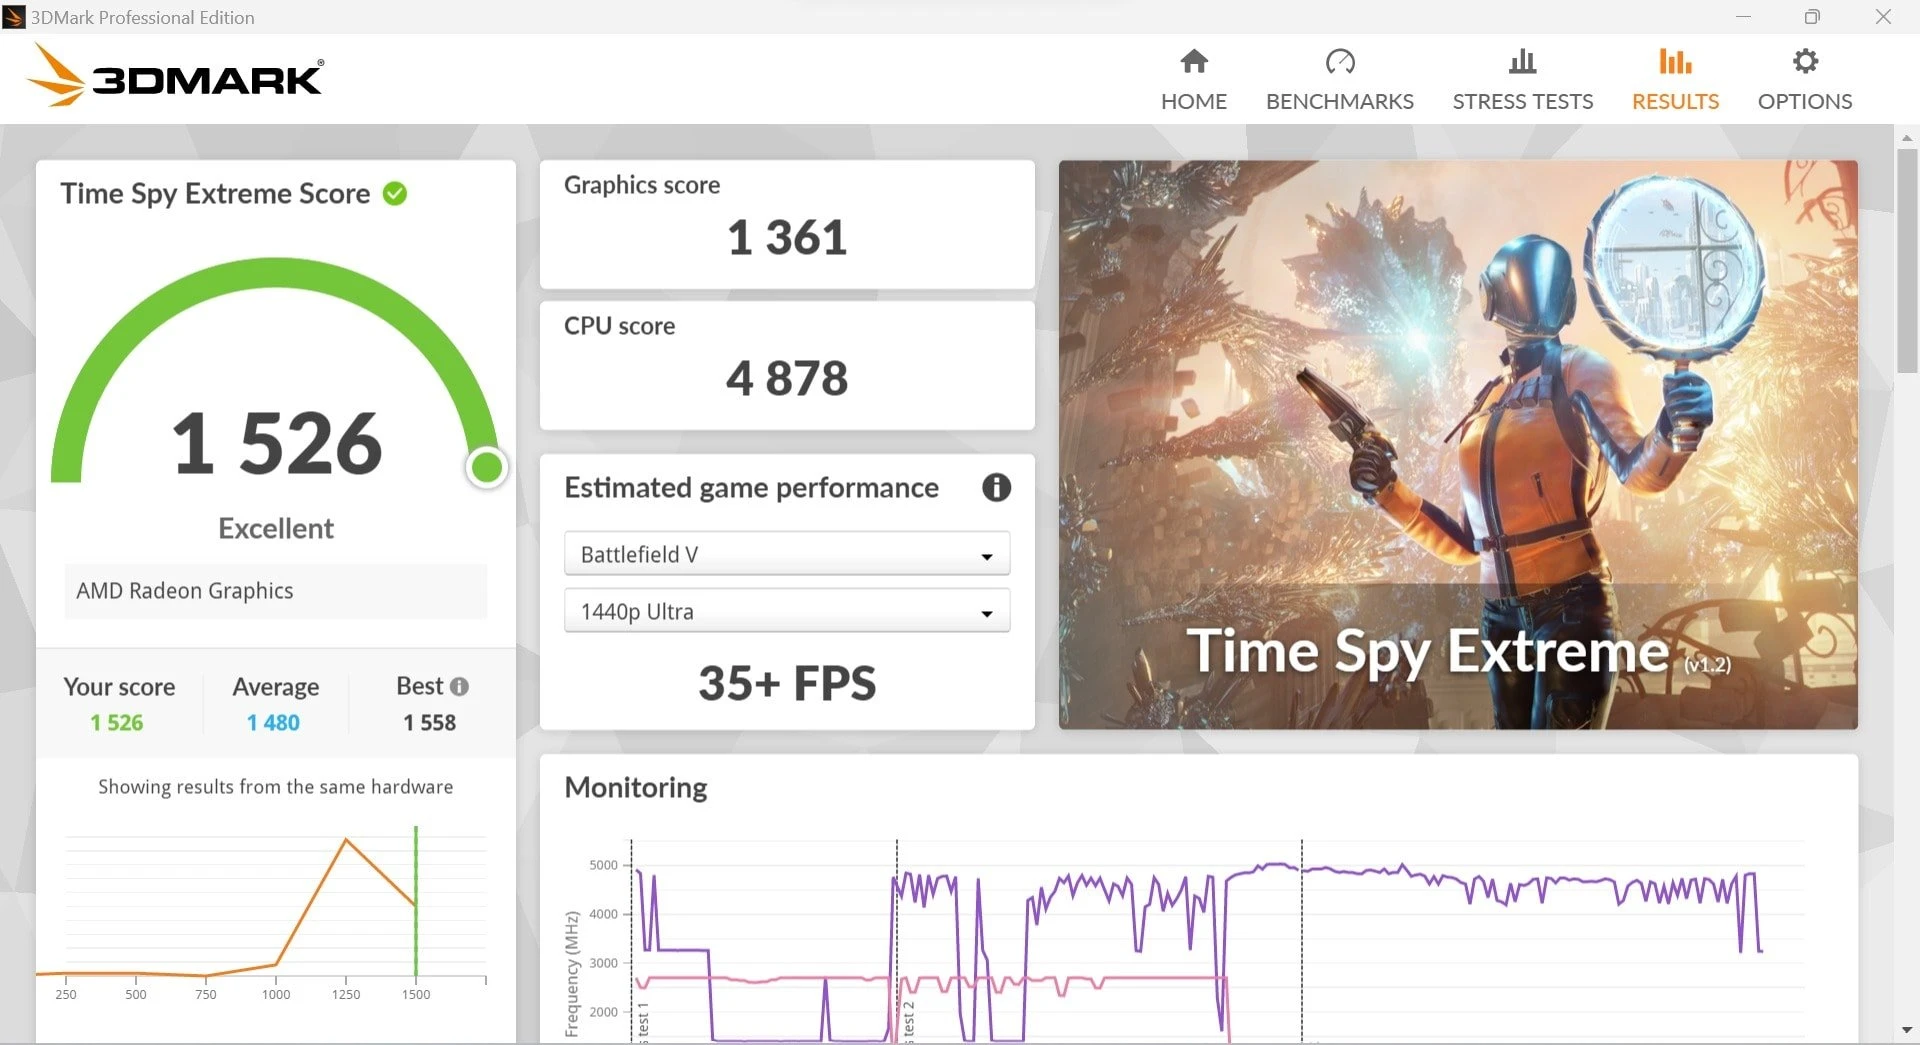Click the 3DMark app icon in title bar
Viewport: 1920px width, 1045px height.
pyautogui.click(x=13, y=17)
